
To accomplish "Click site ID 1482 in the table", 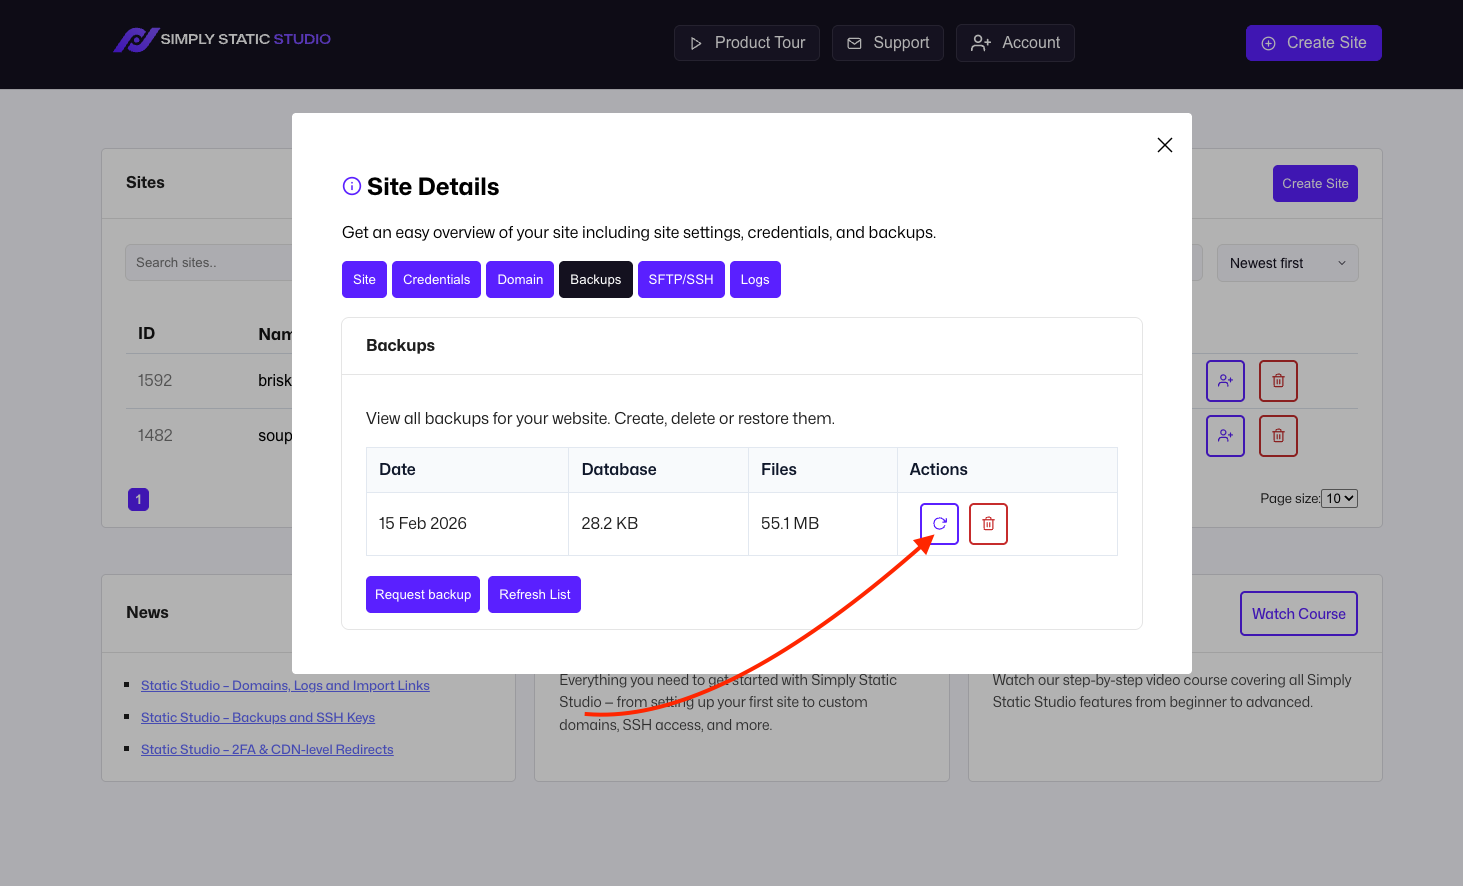I will click(x=155, y=436).
